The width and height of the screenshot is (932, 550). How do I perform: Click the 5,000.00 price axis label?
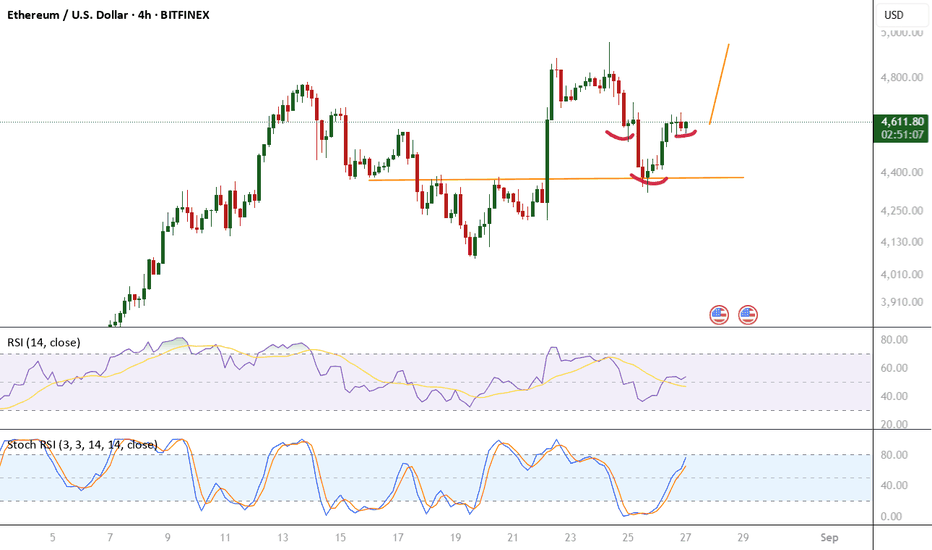901,32
